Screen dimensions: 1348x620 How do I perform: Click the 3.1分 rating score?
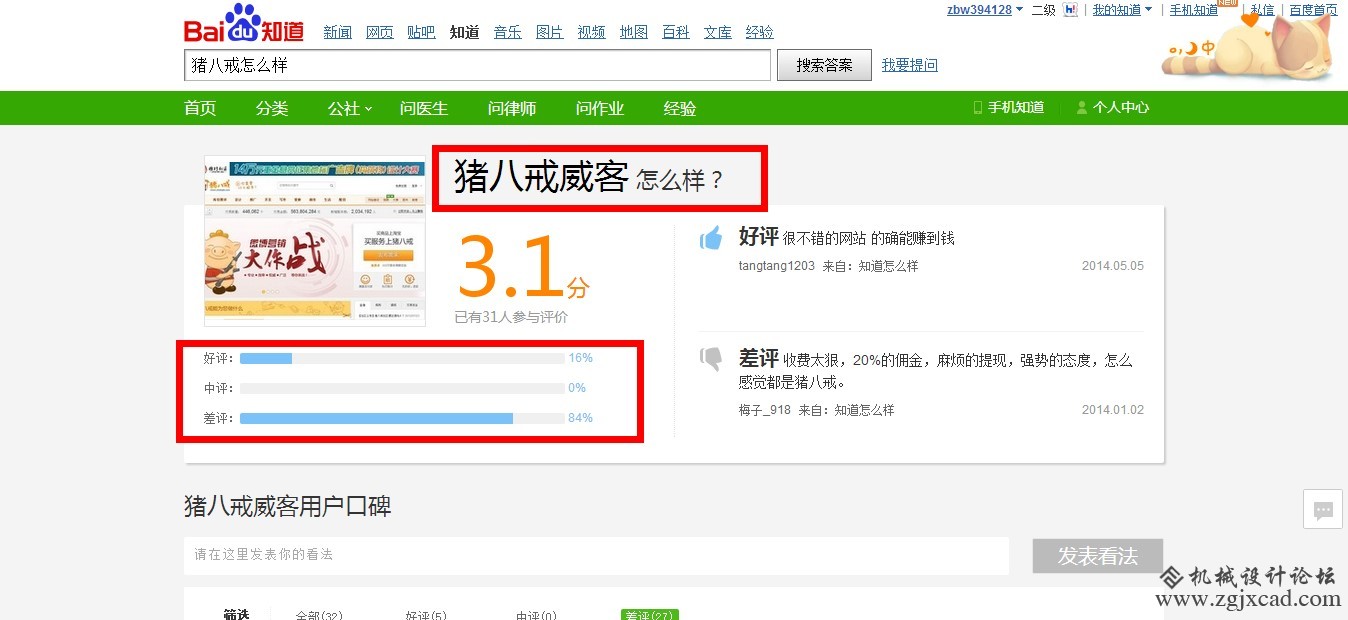point(523,268)
